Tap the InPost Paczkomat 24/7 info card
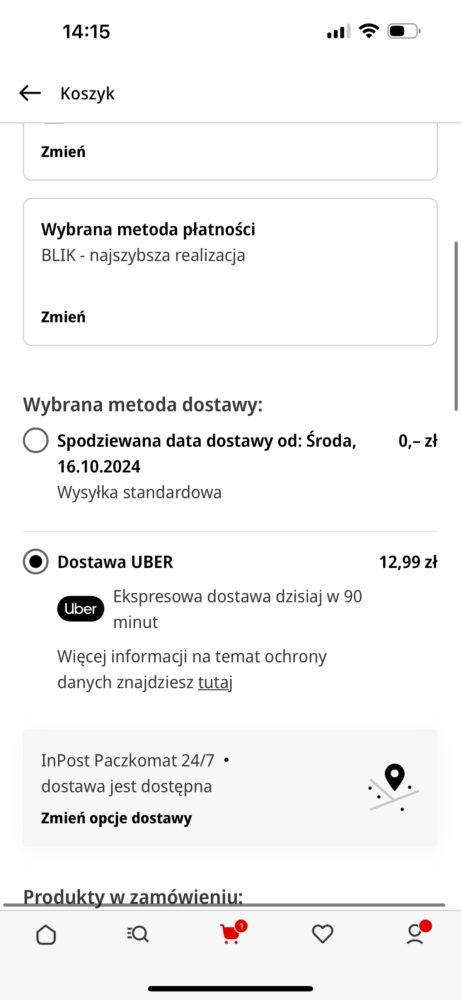 coord(230,788)
